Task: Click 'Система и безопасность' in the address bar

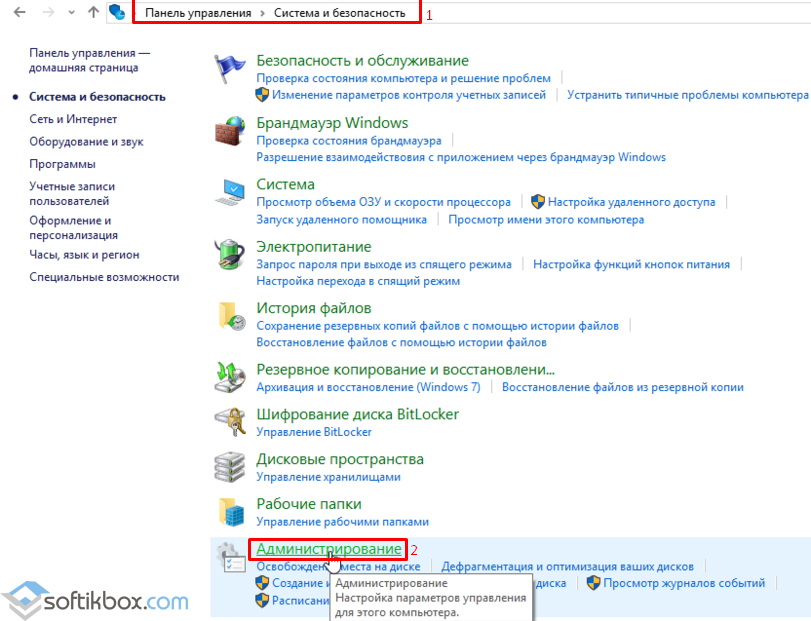Action: [340, 13]
